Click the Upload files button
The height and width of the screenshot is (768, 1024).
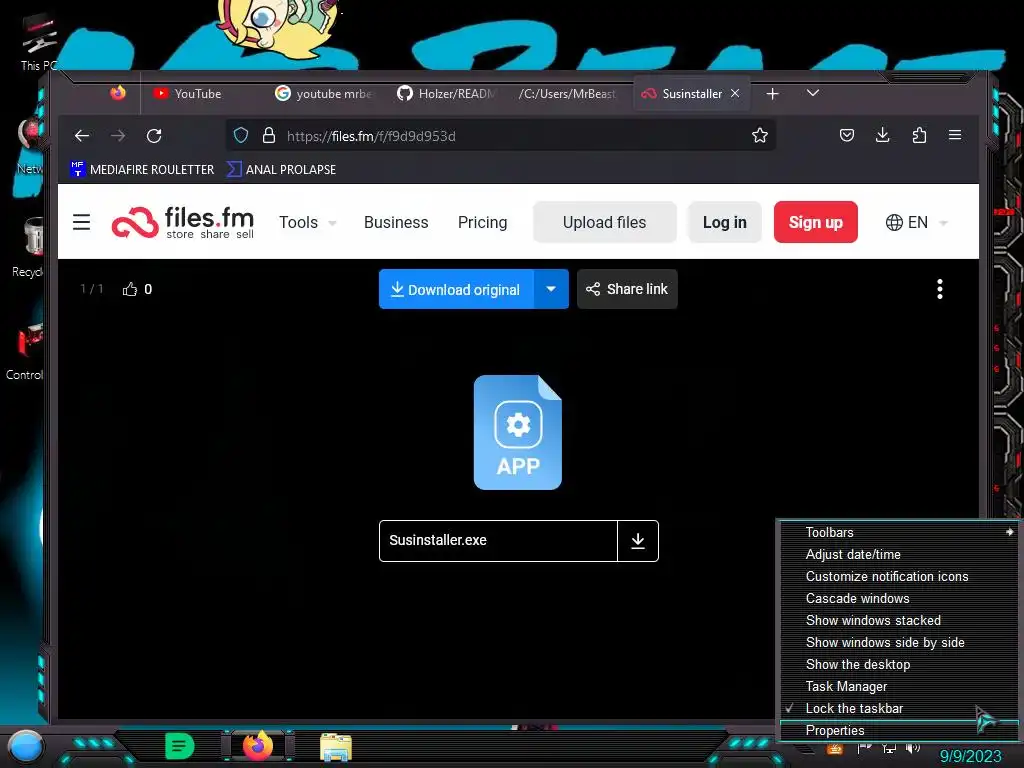[604, 222]
